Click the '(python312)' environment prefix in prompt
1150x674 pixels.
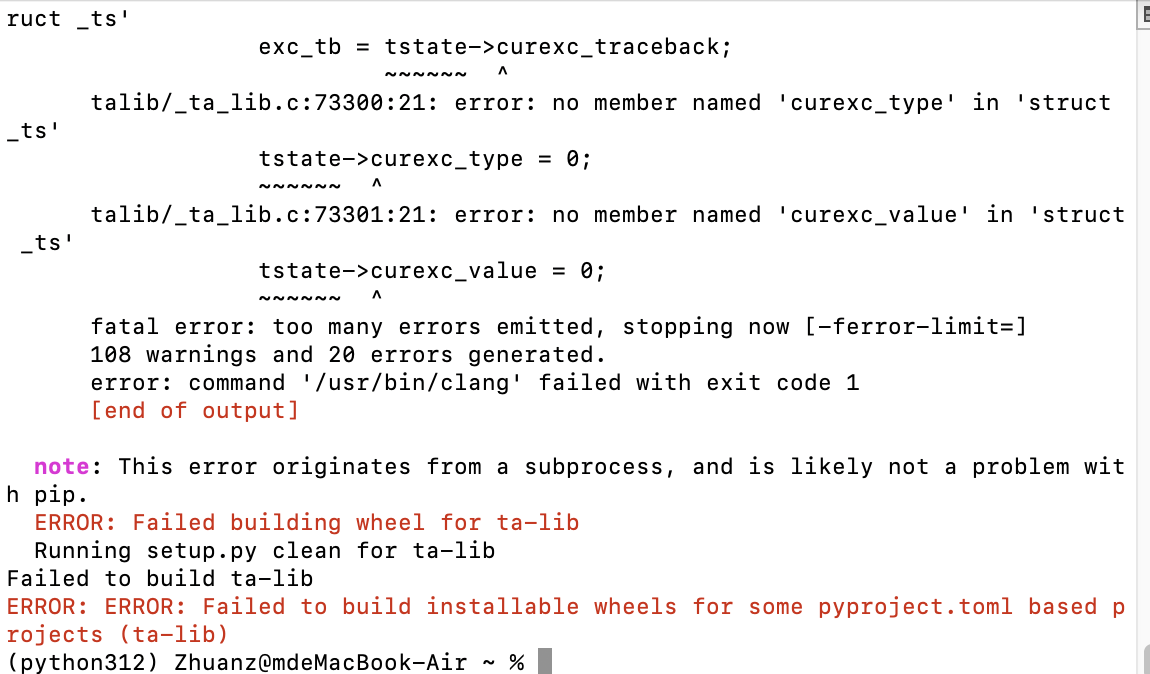(x=82, y=662)
